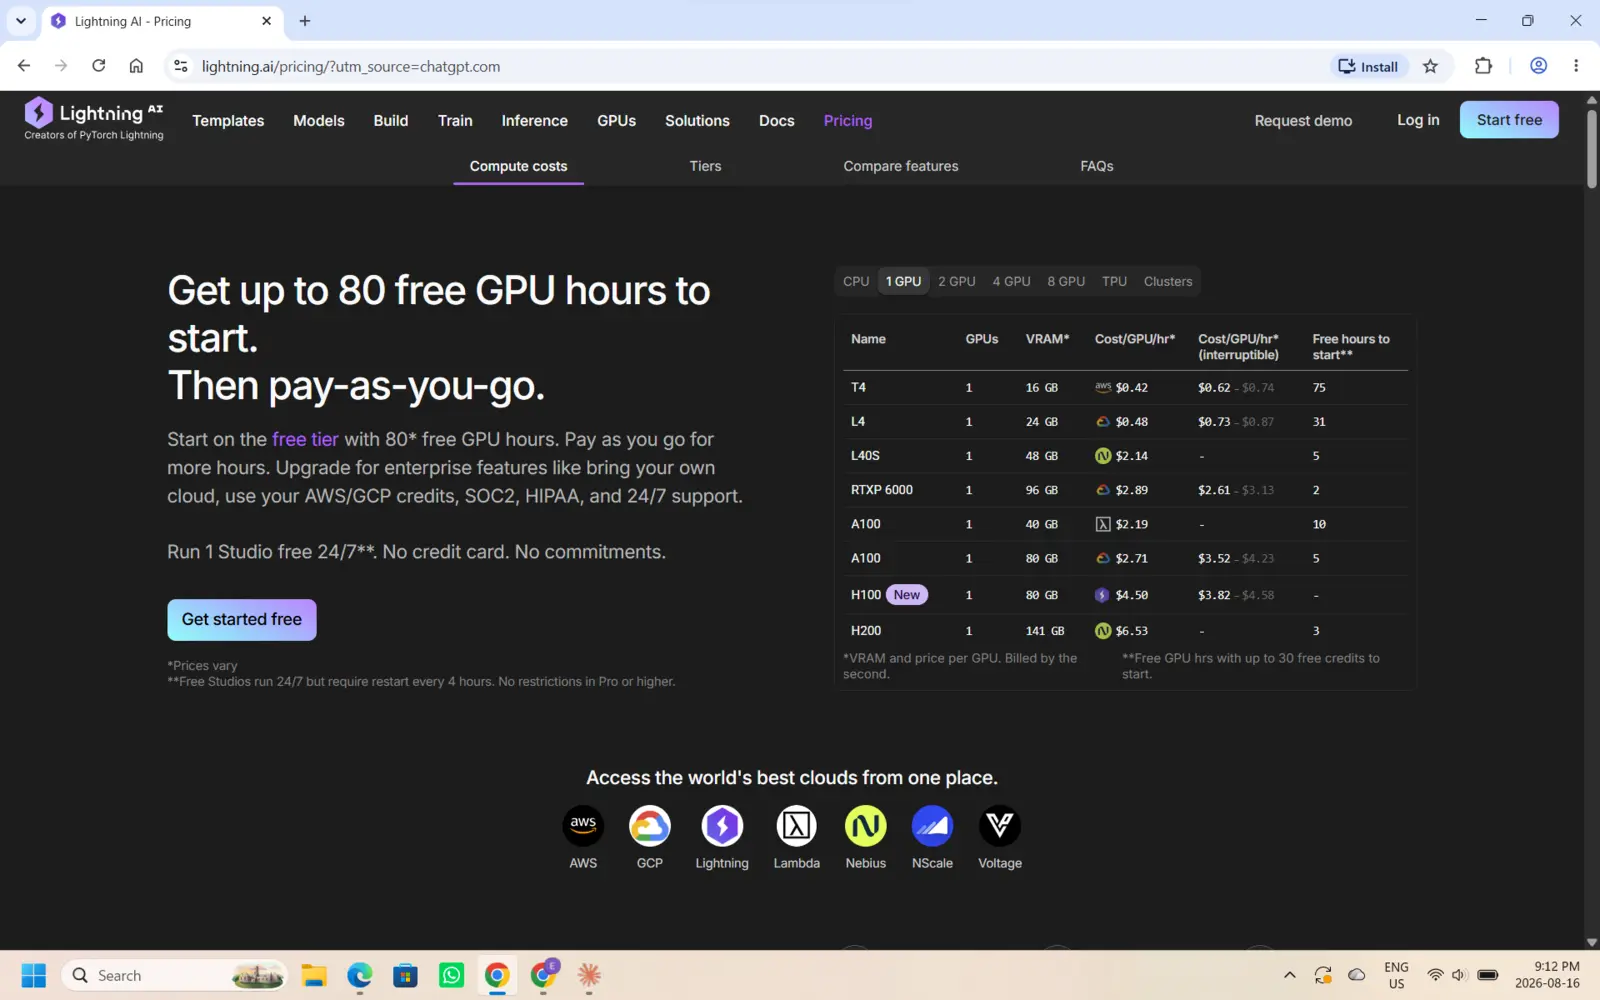The width and height of the screenshot is (1600, 1000).
Task: Open the Chrome three-dot menu
Action: pos(1576,66)
